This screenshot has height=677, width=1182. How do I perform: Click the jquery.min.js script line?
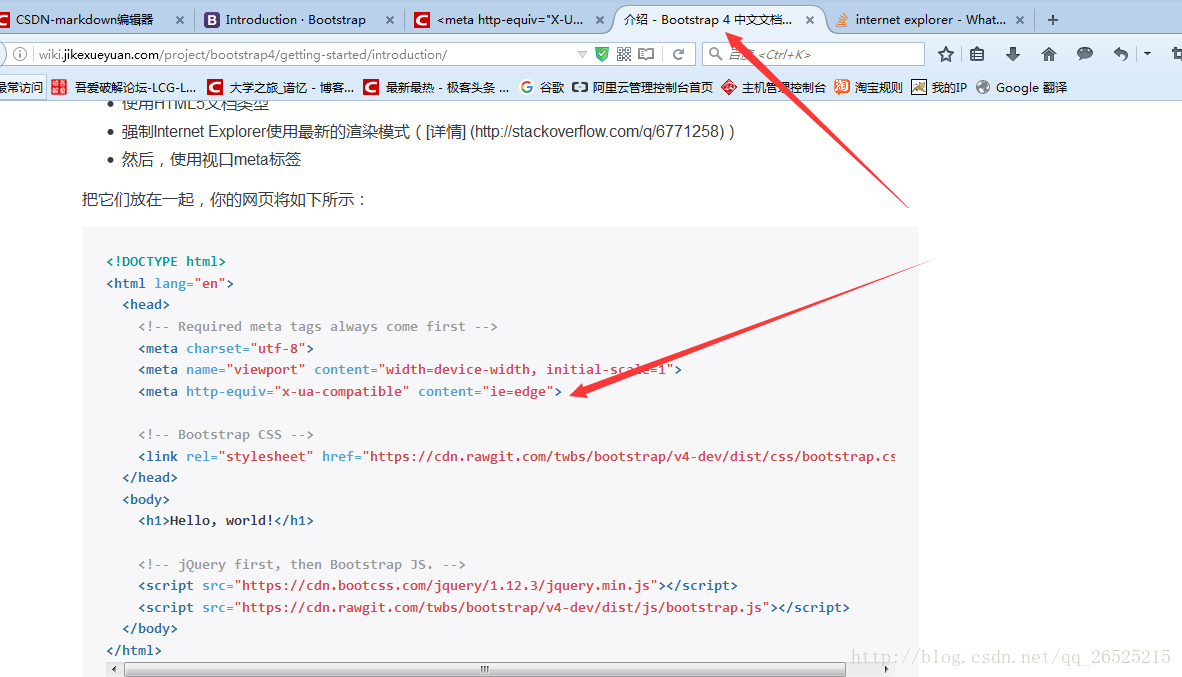tap(437, 585)
